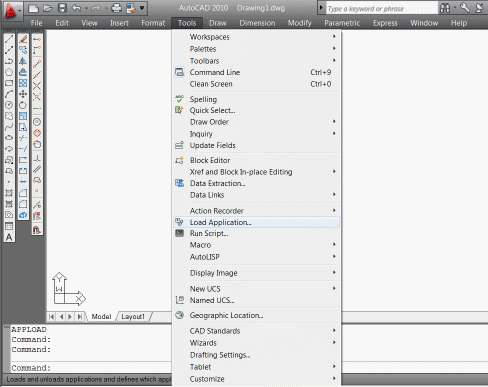488x387 pixels.
Task: Expand the Toolbars submenu
Action: click(x=256, y=61)
